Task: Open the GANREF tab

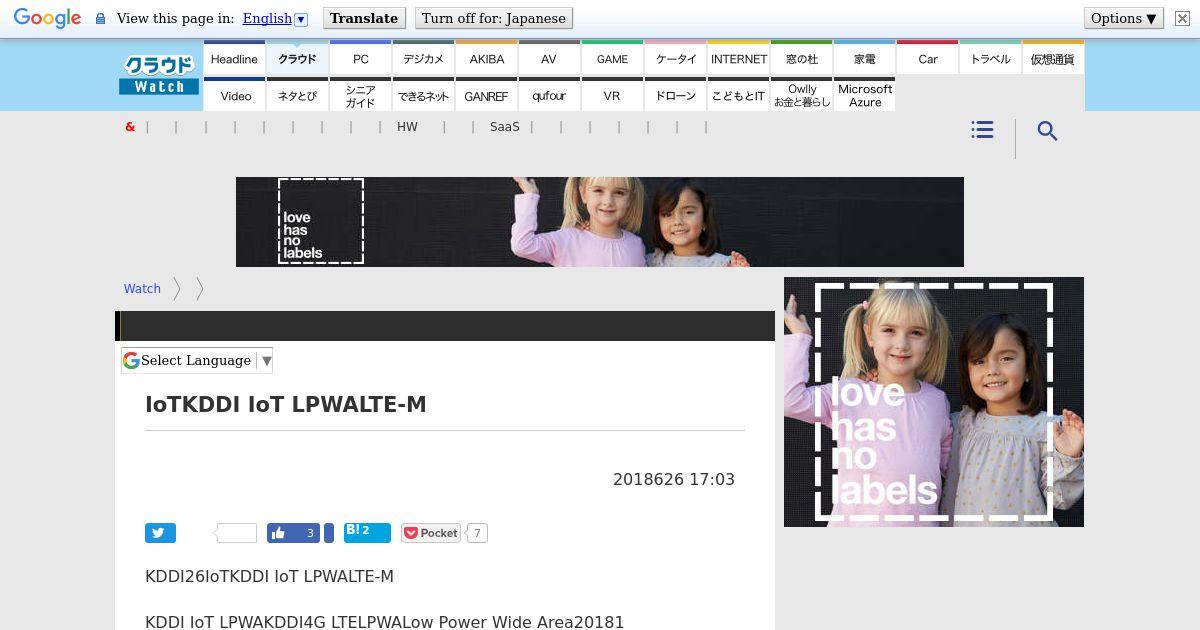Action: tap(486, 96)
